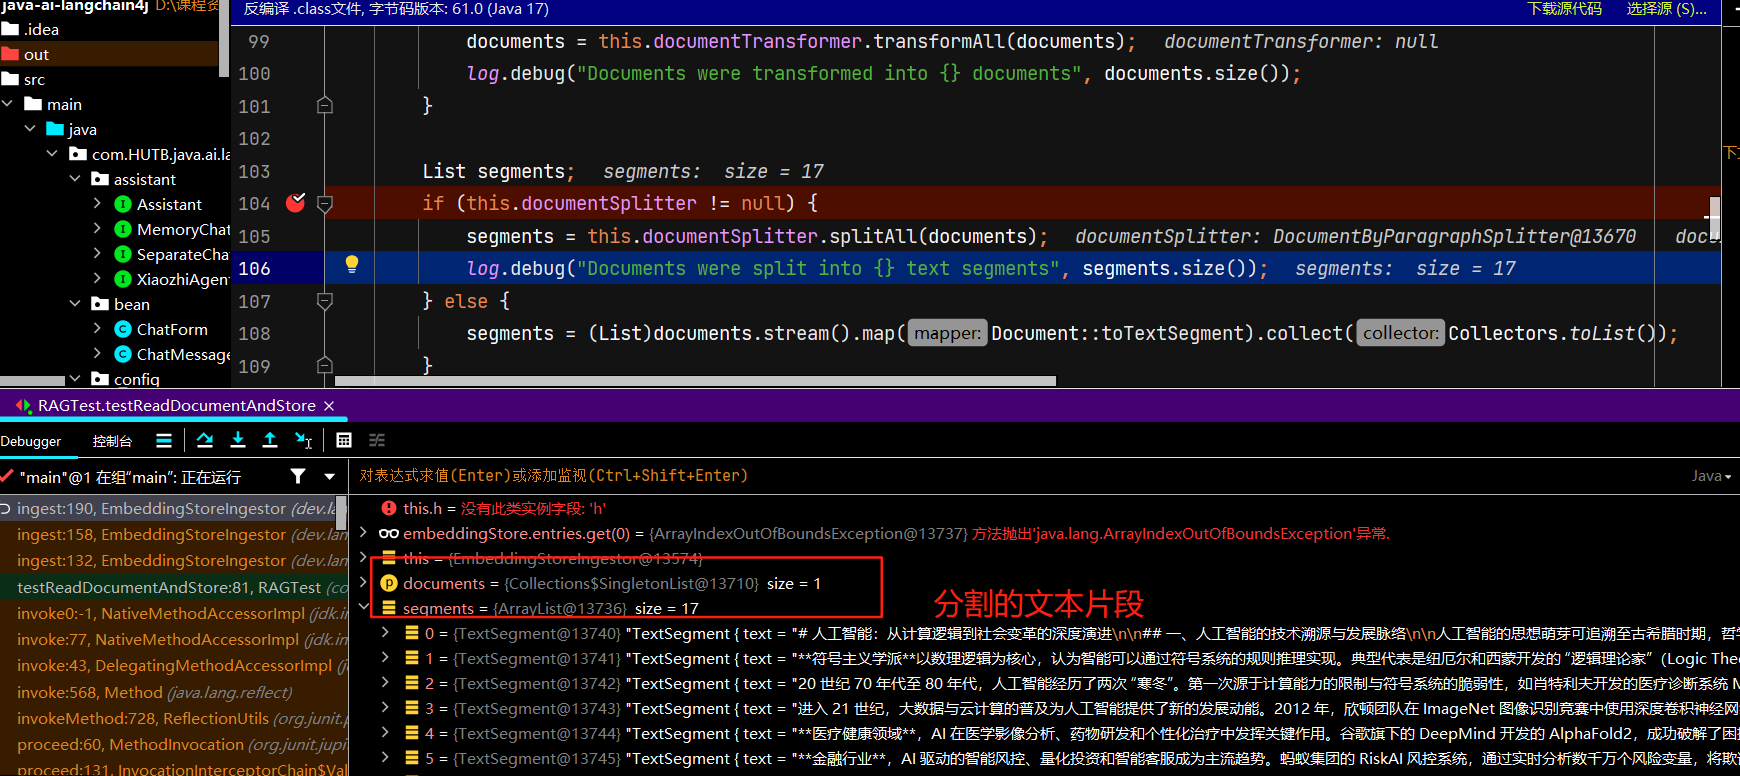1740x776 pixels.
Task: Close the RAGTest.testReadDocumentAndStore debug tab
Action: [x=328, y=405]
